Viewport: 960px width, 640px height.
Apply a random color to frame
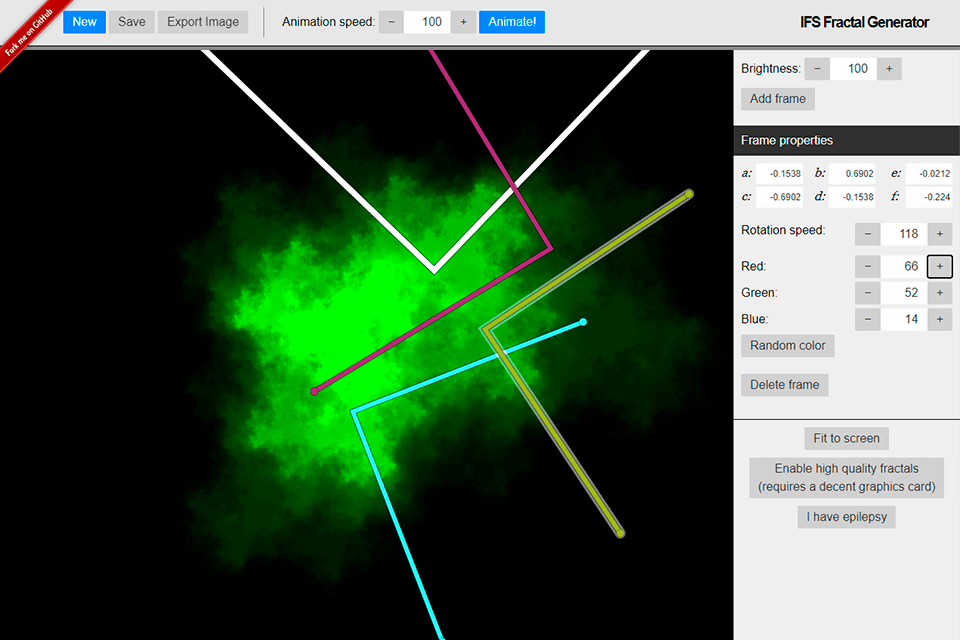(x=787, y=346)
